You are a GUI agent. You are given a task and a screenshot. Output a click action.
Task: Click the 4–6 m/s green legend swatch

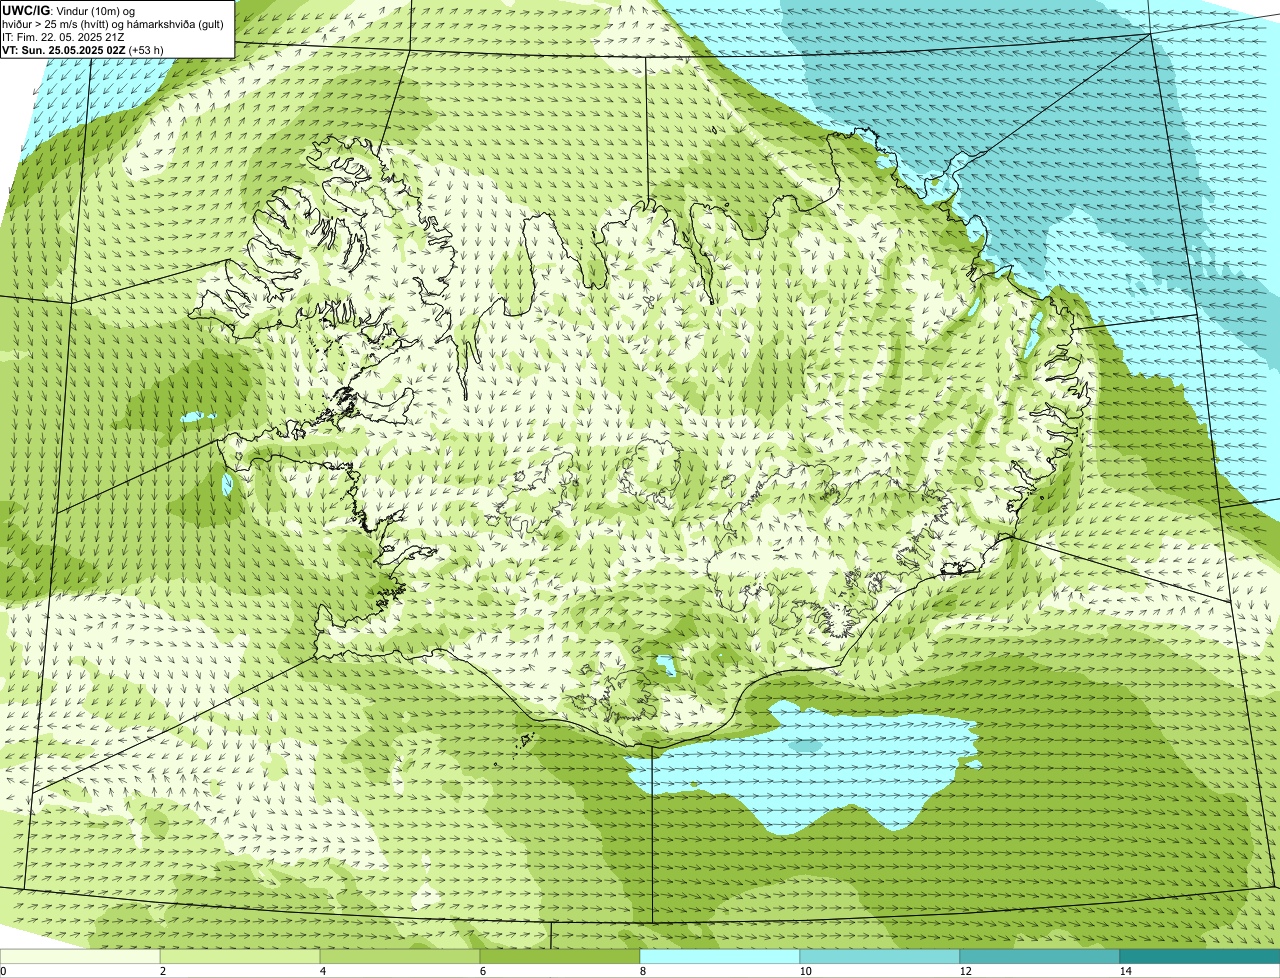[x=400, y=956]
